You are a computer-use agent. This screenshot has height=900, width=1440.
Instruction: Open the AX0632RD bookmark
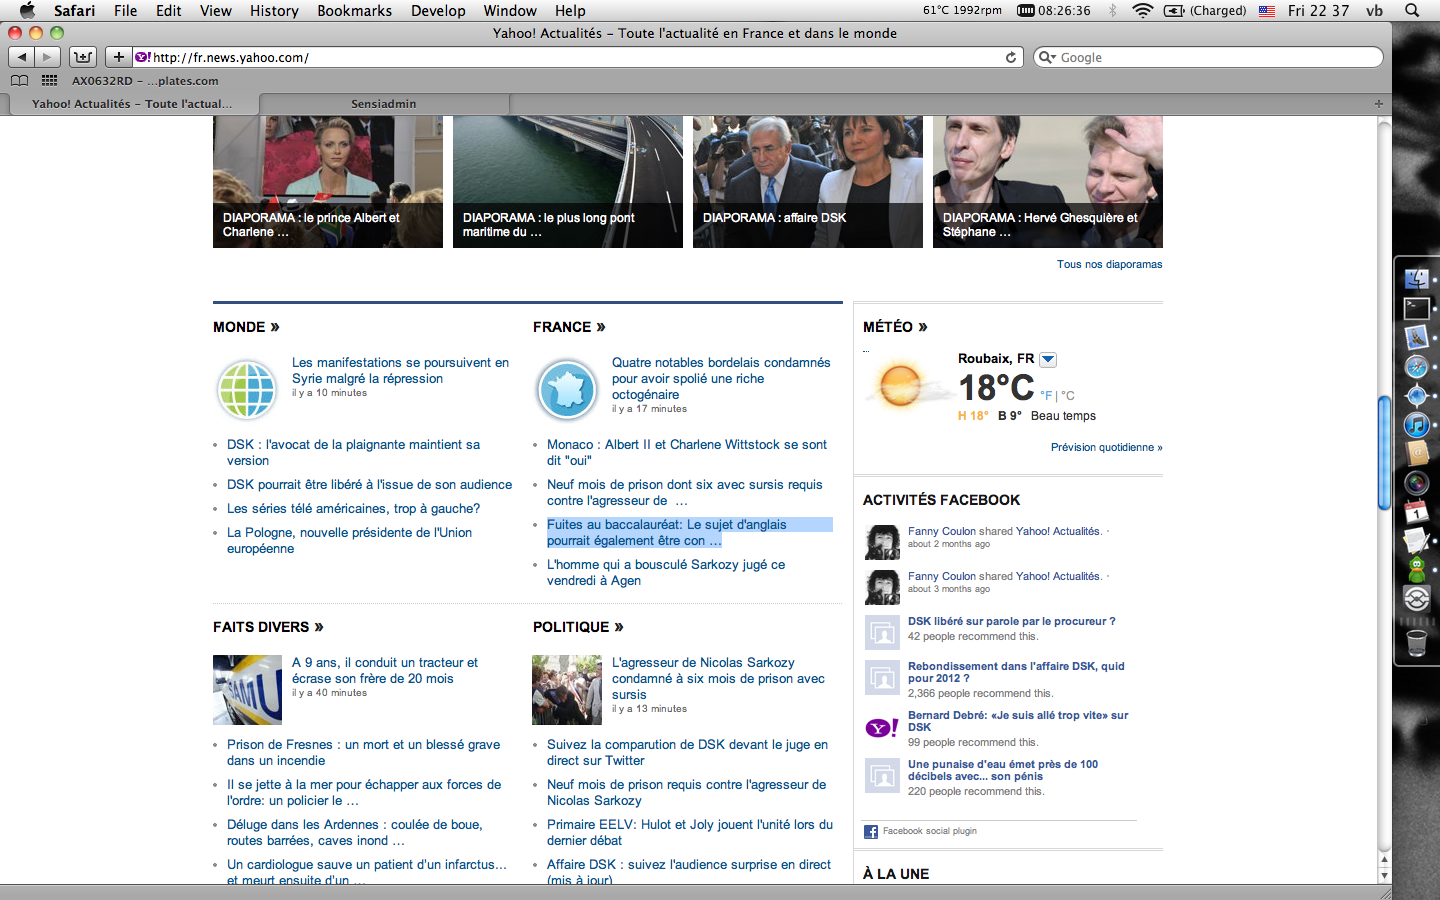(145, 81)
